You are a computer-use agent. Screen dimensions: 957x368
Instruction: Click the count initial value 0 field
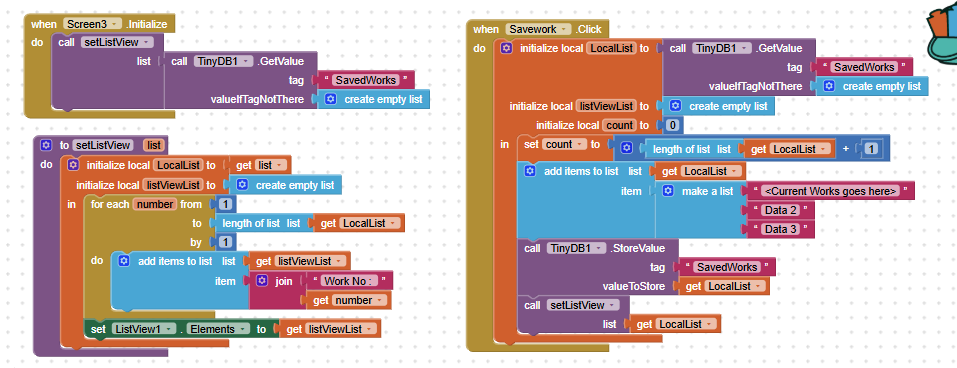673,125
